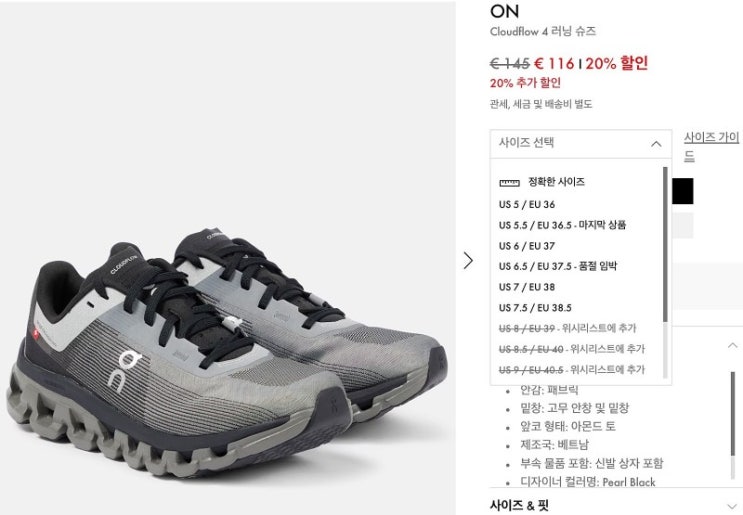Select size US 5 / EU 36
This screenshot has width=743, height=515.
526,204
